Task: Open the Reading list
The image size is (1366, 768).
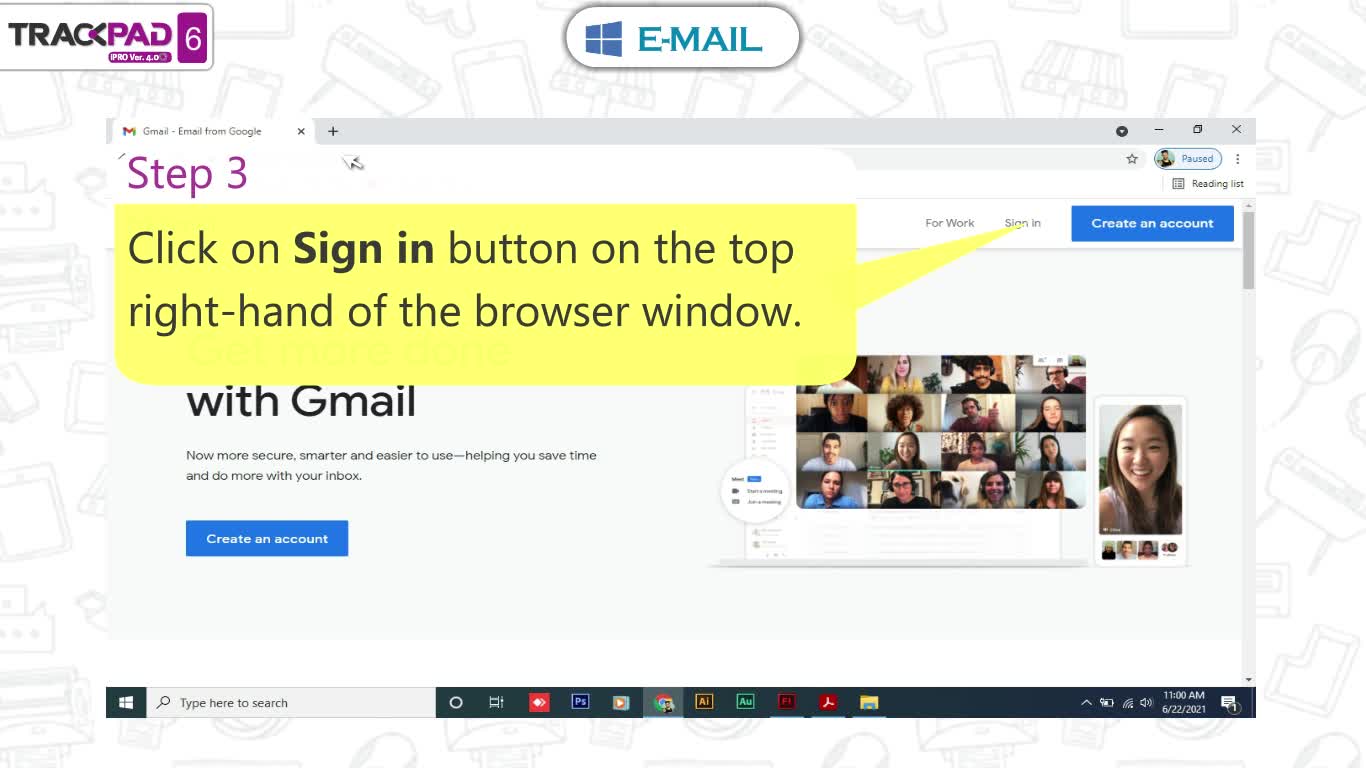Action: 1208,183
